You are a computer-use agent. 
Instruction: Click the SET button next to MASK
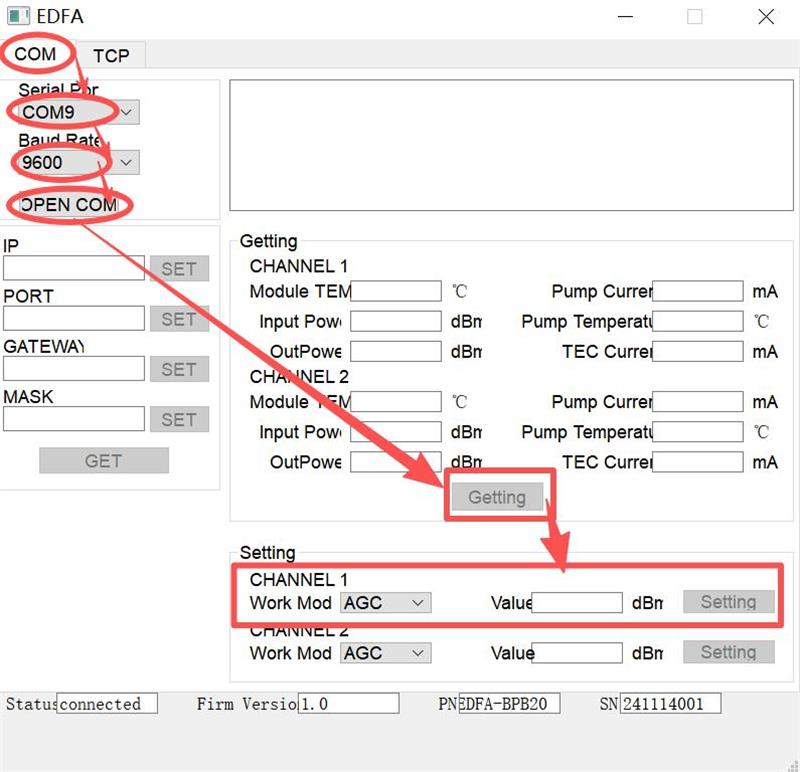coord(179,419)
